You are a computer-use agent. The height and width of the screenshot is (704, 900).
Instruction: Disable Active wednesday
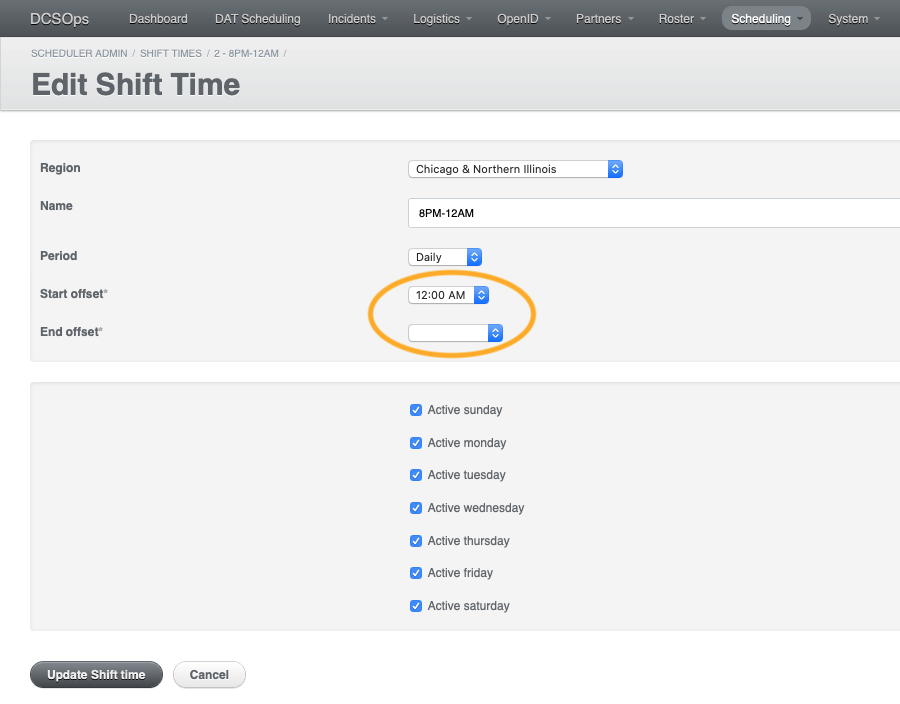click(416, 508)
